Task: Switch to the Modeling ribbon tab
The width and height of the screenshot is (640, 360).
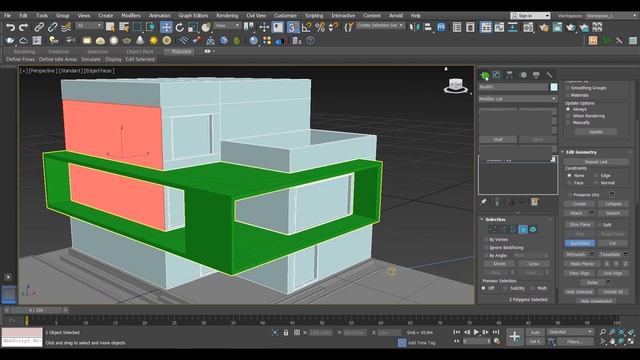Action: 24,52
